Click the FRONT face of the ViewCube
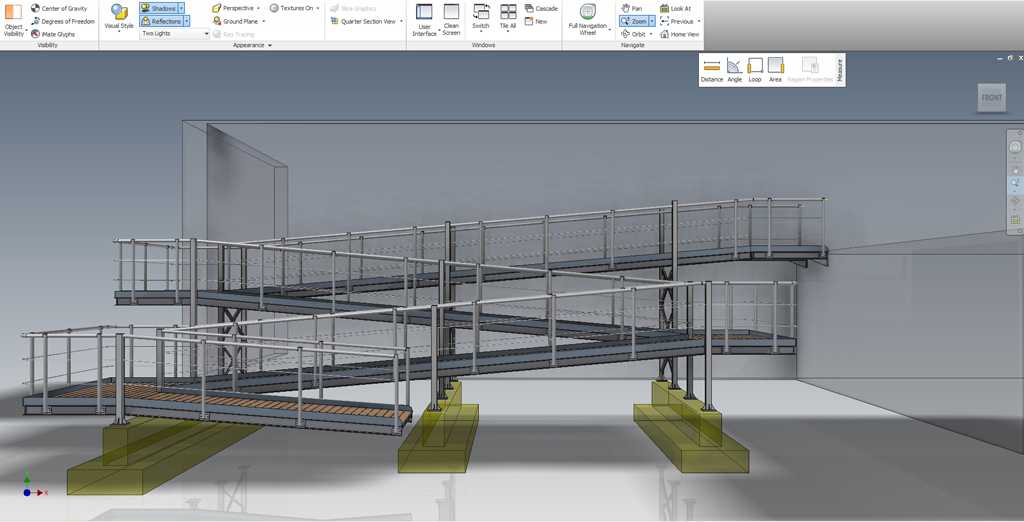Image resolution: width=1024 pixels, height=522 pixels. click(x=991, y=97)
